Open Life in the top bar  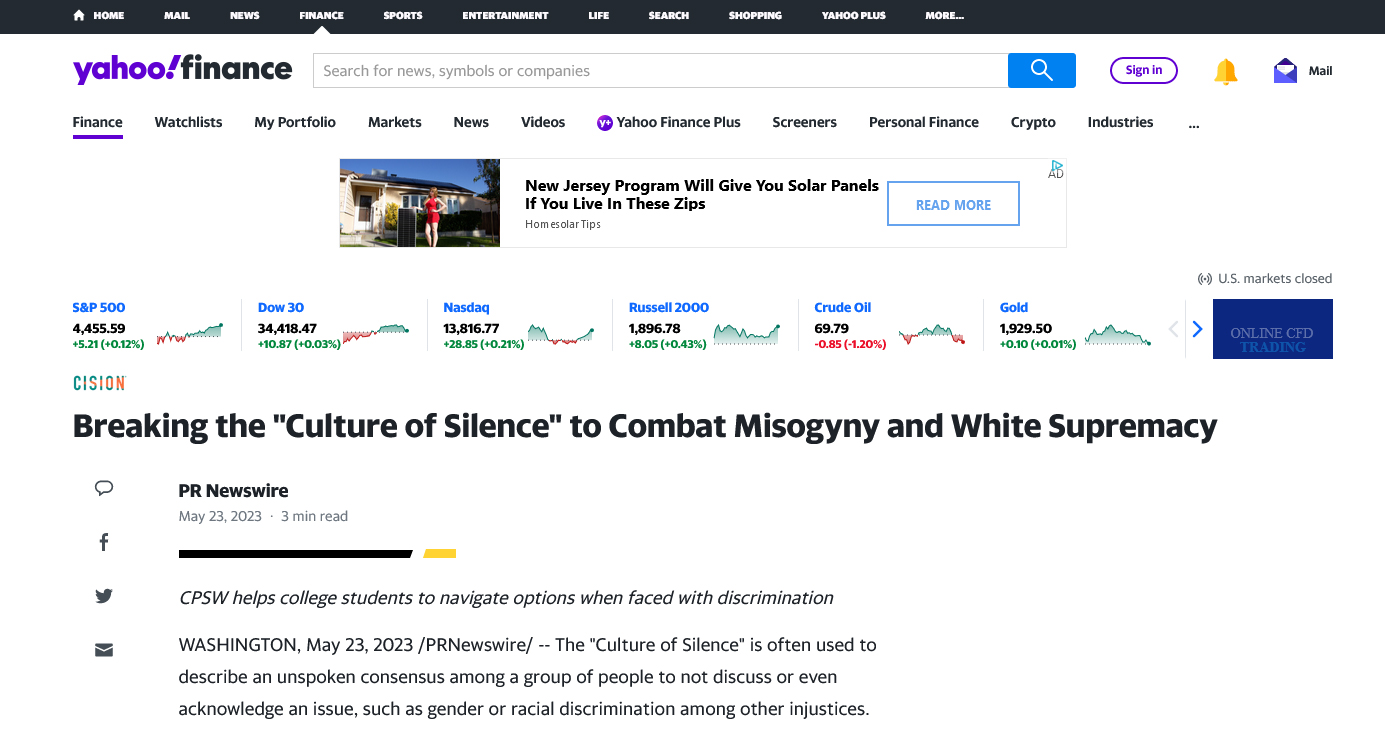pyautogui.click(x=599, y=15)
